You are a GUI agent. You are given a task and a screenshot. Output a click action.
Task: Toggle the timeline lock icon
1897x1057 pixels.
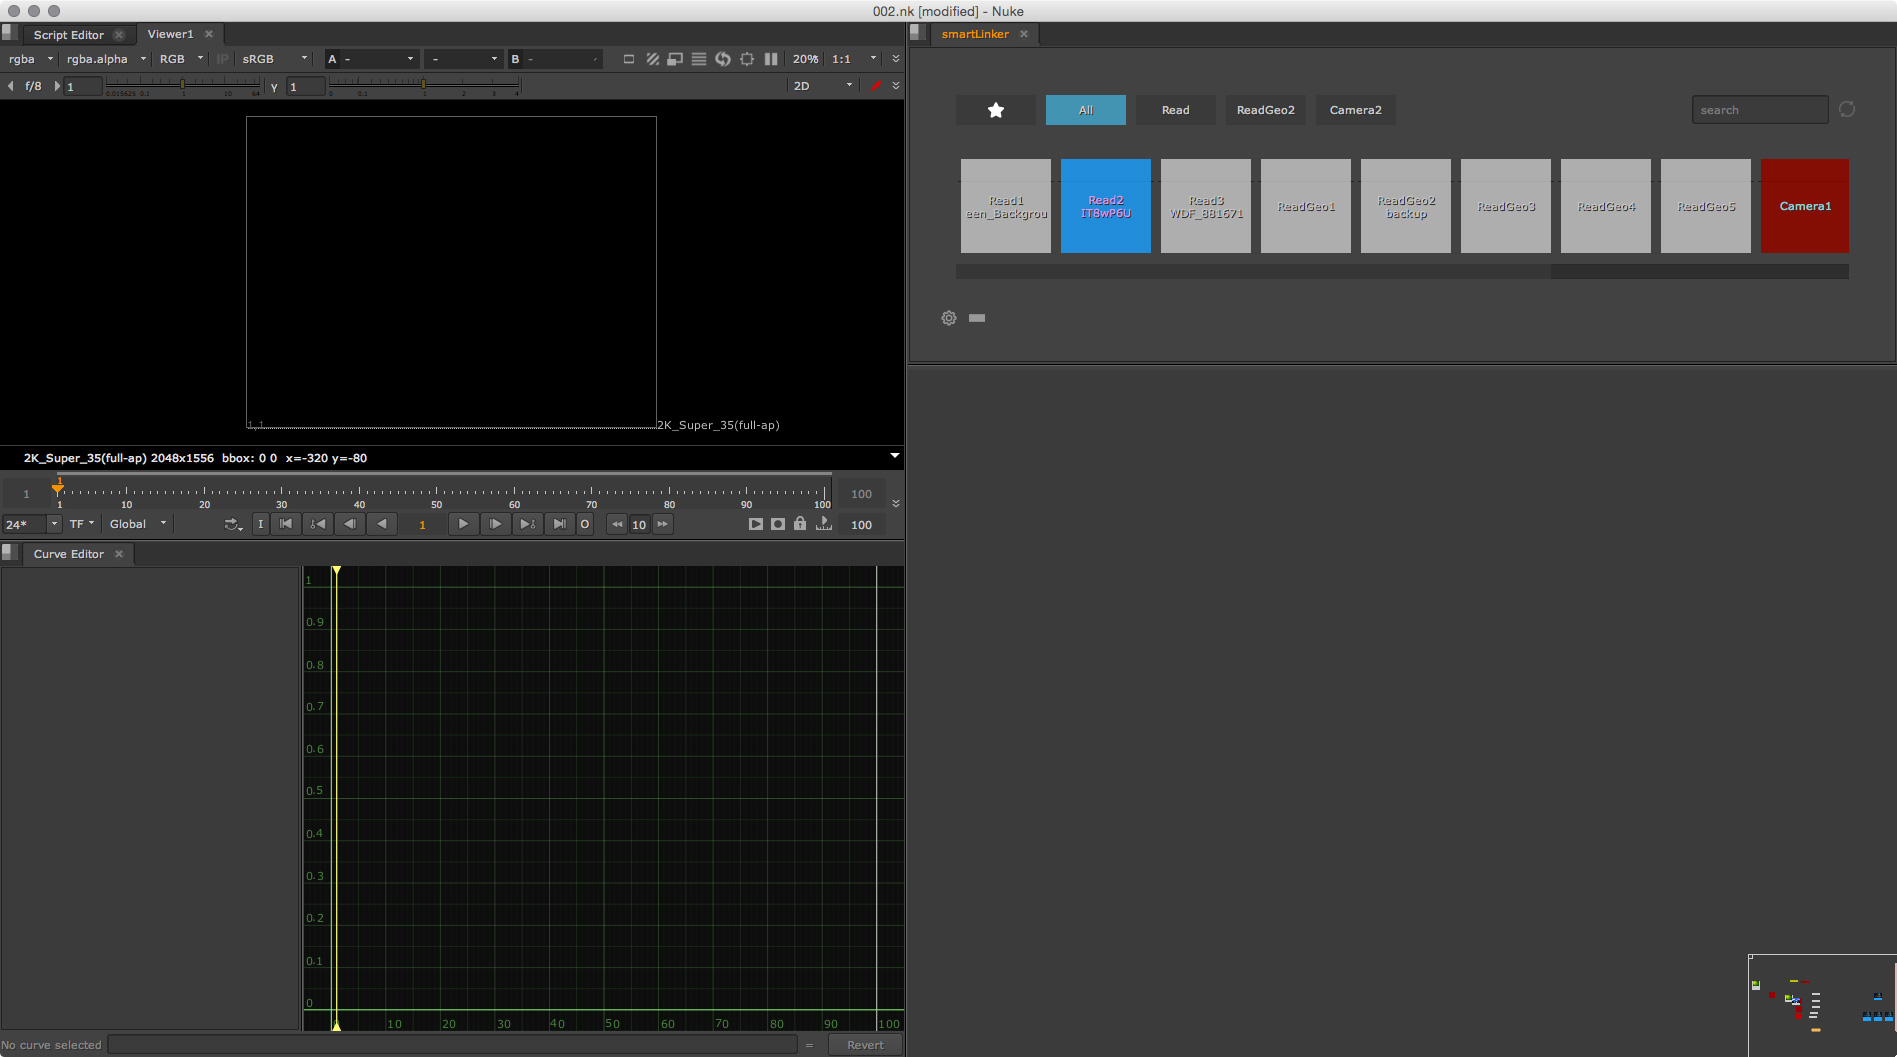pos(800,524)
